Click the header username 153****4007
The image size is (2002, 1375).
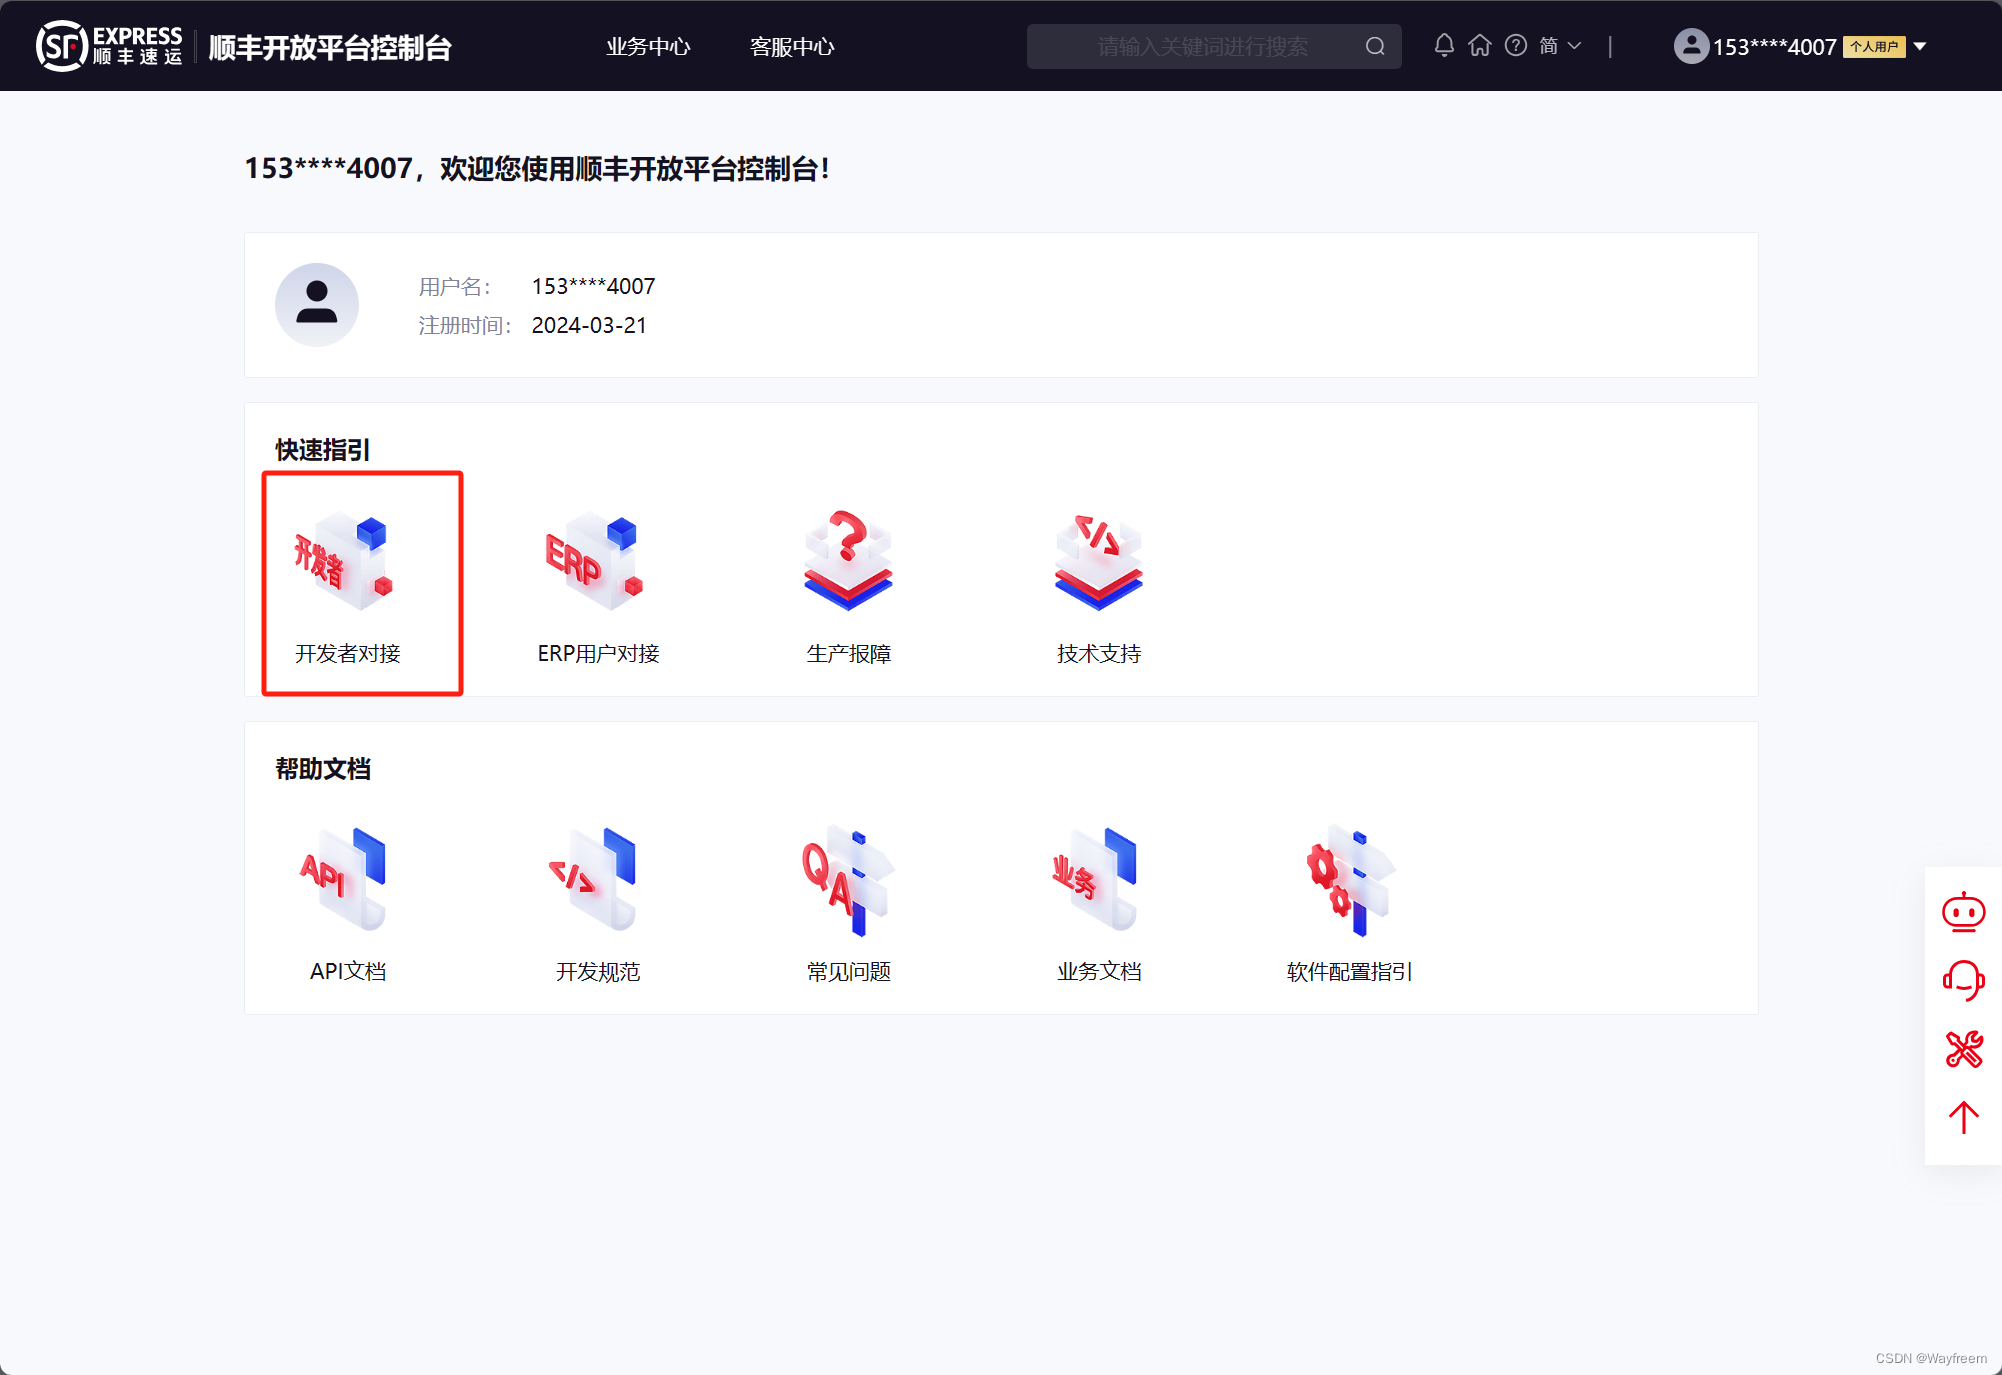1774,47
